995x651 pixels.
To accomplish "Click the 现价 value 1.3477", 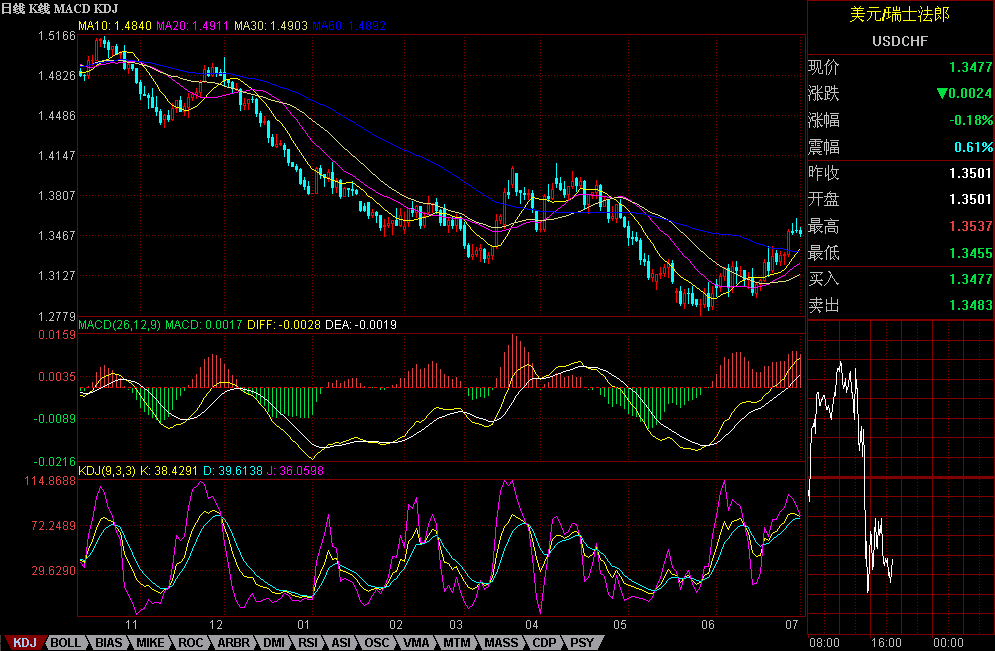I will pyautogui.click(x=970, y=67).
